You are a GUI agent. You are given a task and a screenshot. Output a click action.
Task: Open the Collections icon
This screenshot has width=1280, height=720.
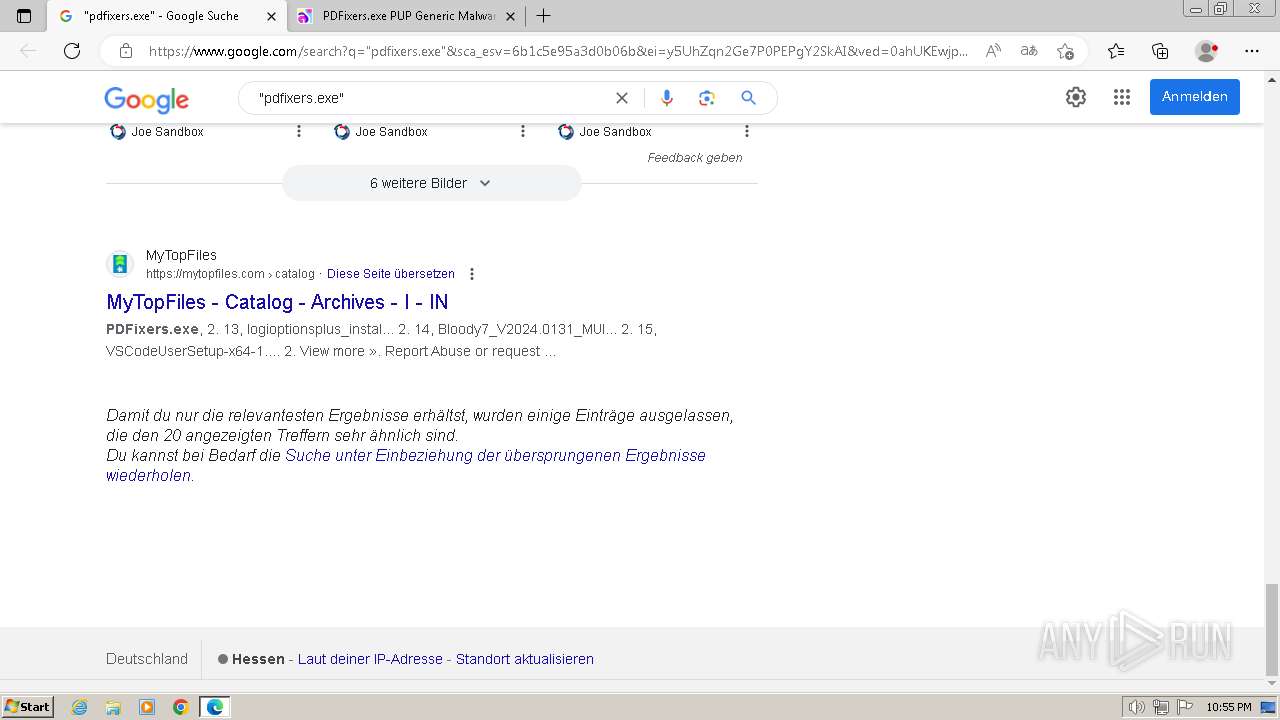[1160, 51]
